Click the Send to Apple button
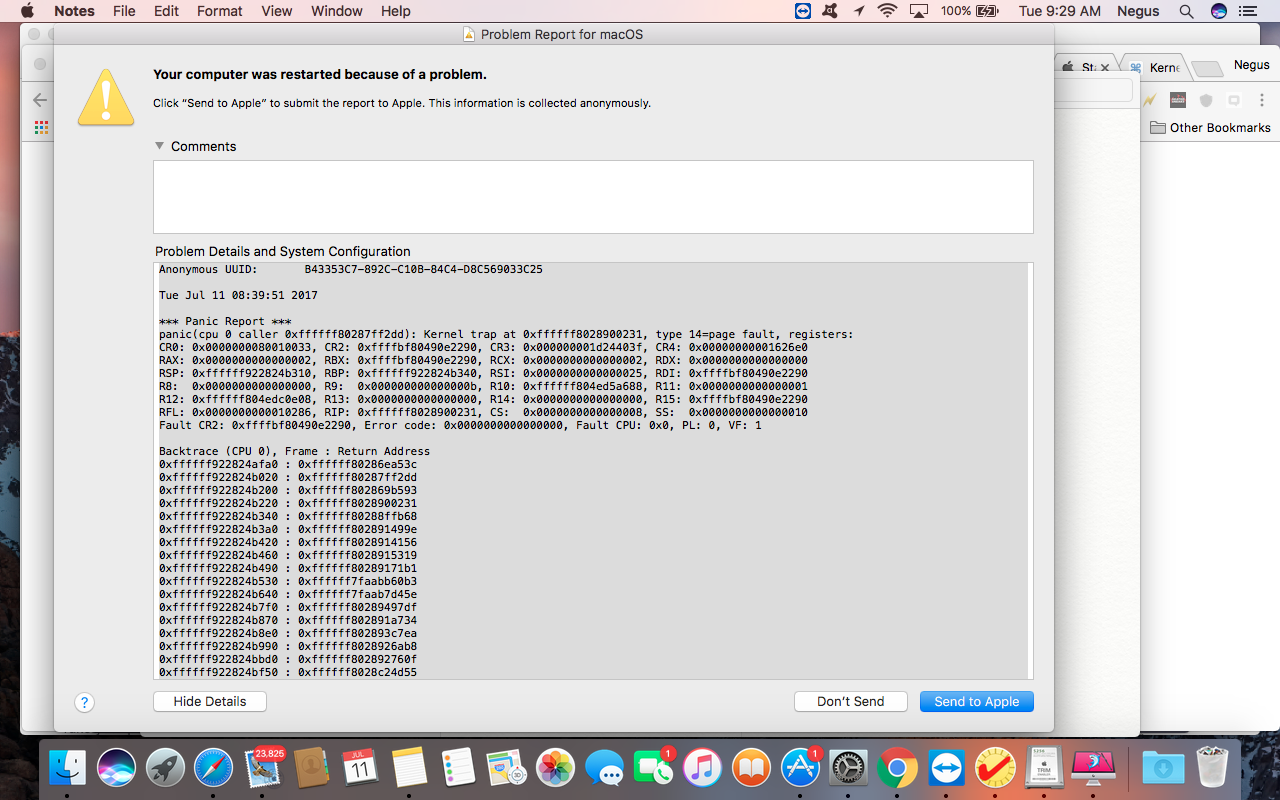Screen dimensions: 1280x800 [x=976, y=702]
